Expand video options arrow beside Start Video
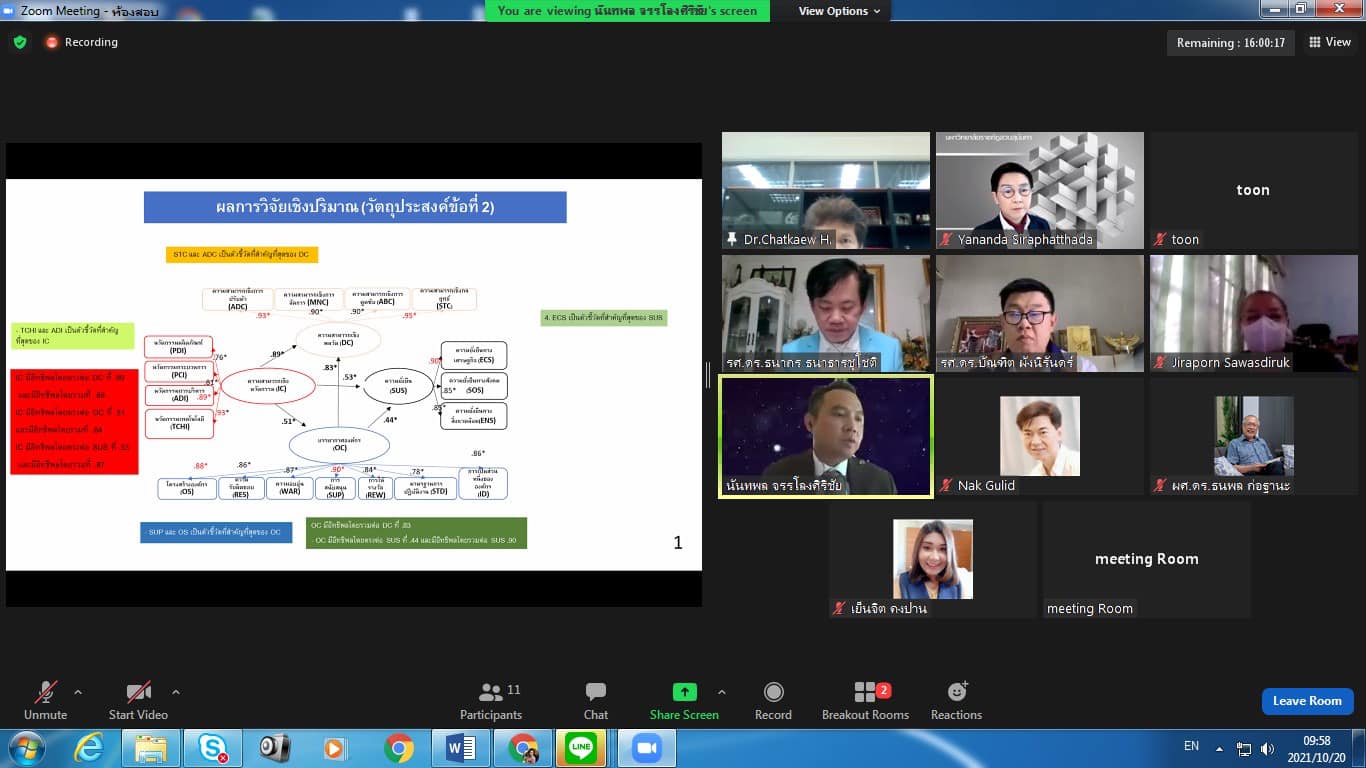The height and width of the screenshot is (768, 1366). click(x=176, y=692)
